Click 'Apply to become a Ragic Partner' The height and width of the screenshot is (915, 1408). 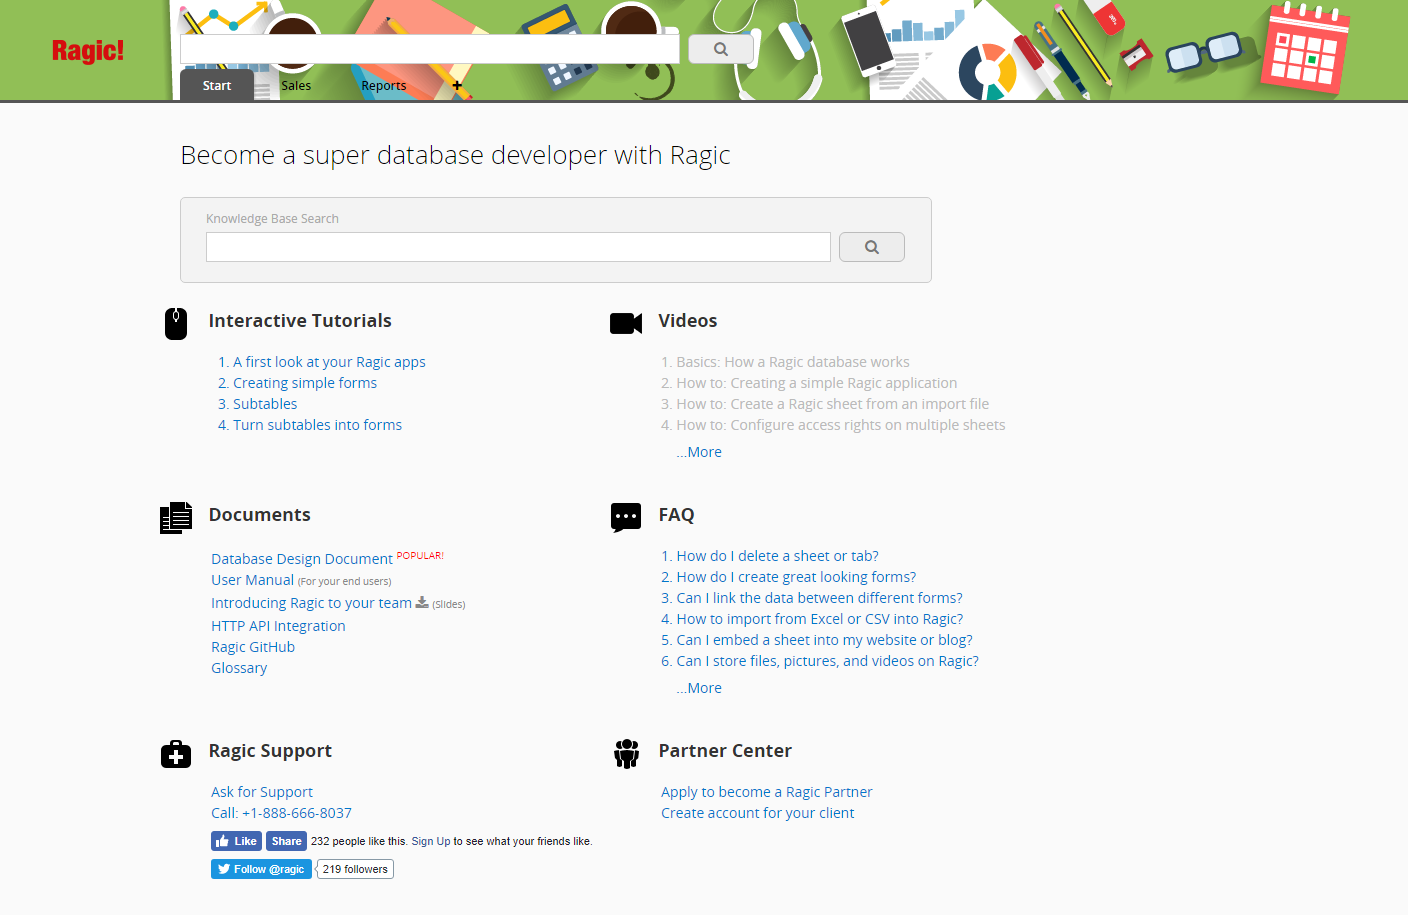(x=767, y=792)
